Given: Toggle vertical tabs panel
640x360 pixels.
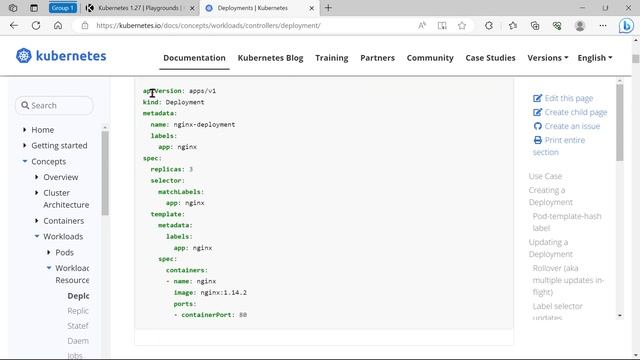Looking at the screenshot, I should [x=34, y=8].
